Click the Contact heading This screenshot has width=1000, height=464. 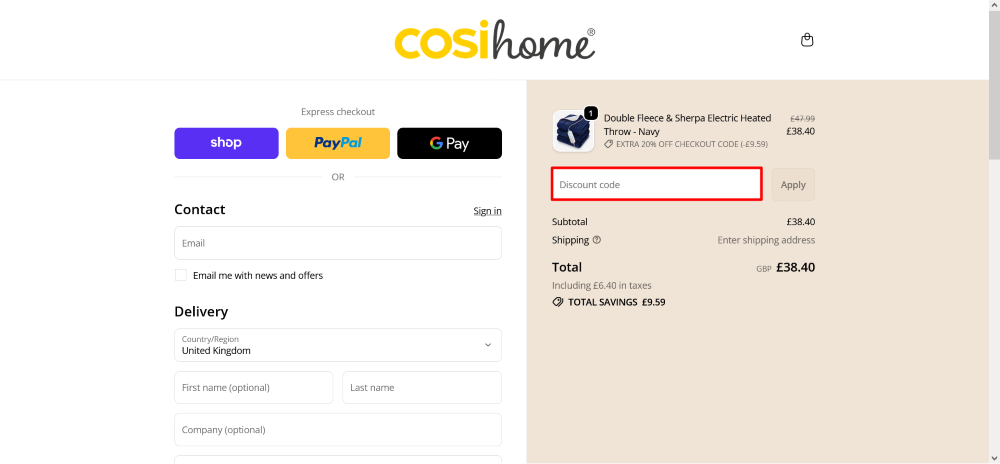(x=200, y=210)
